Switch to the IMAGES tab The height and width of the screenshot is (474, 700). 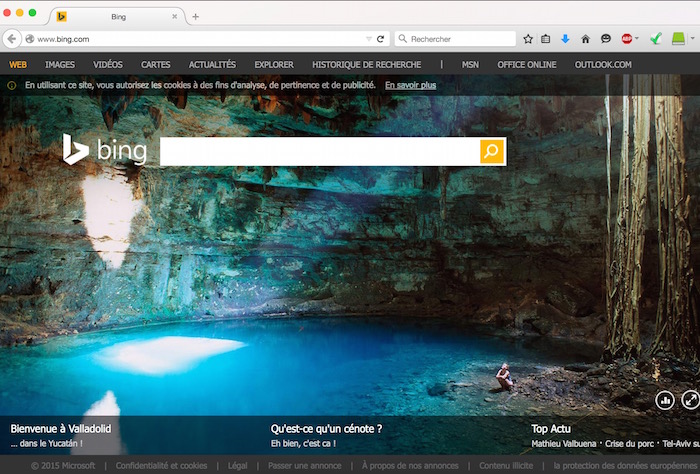[x=60, y=65]
